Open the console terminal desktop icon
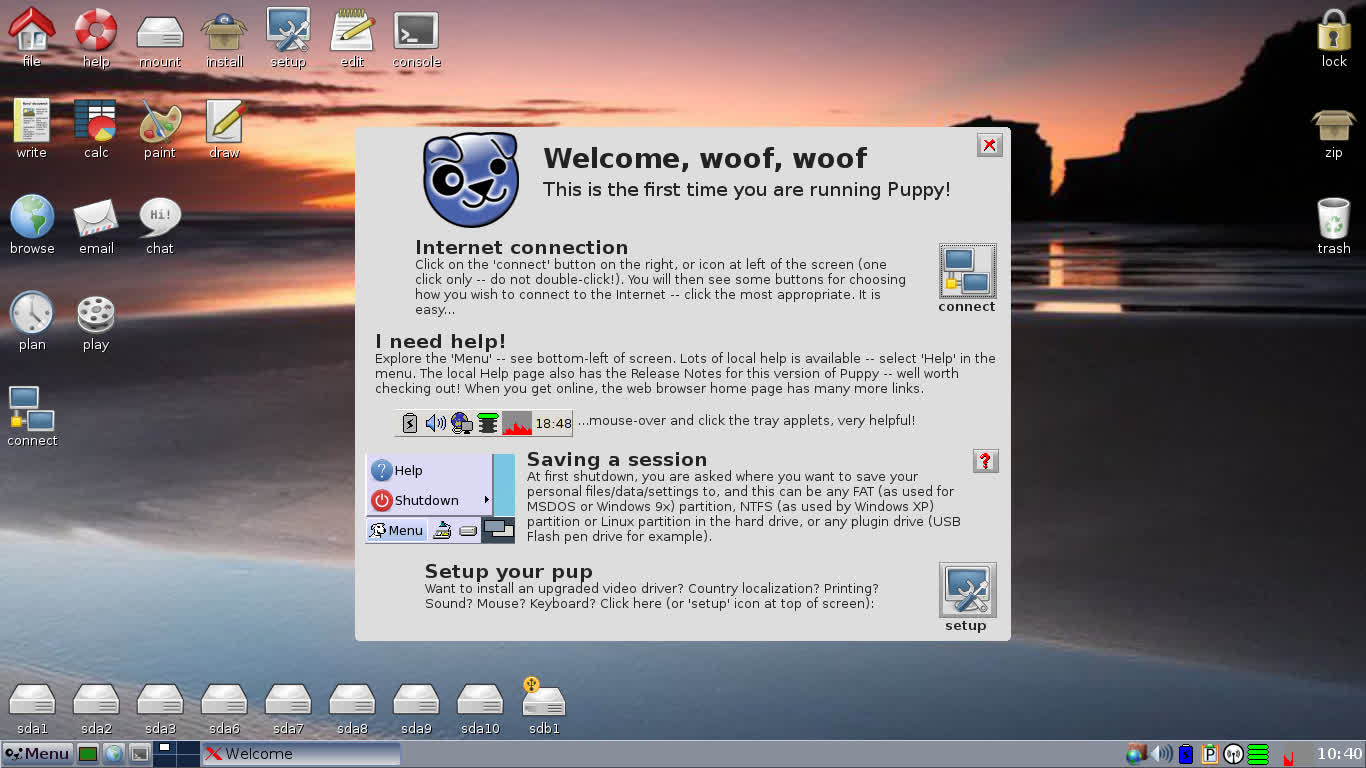 coord(416,30)
